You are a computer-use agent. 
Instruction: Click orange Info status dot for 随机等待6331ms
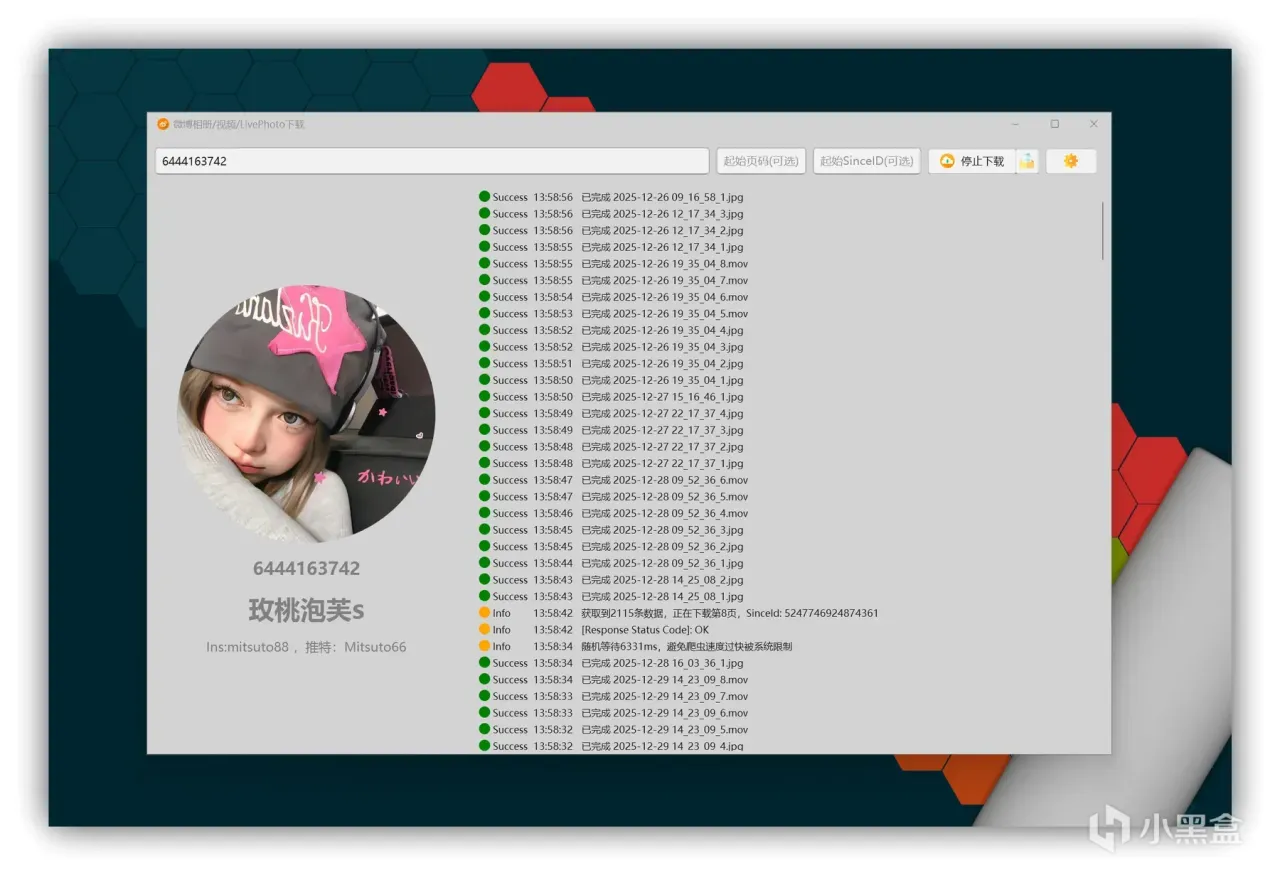point(484,646)
